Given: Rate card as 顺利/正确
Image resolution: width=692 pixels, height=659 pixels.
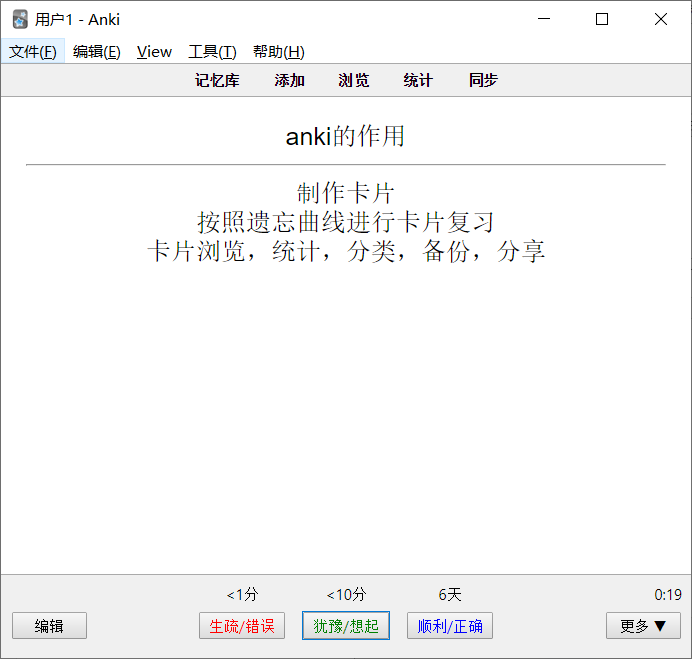Looking at the screenshot, I should pyautogui.click(x=450, y=625).
